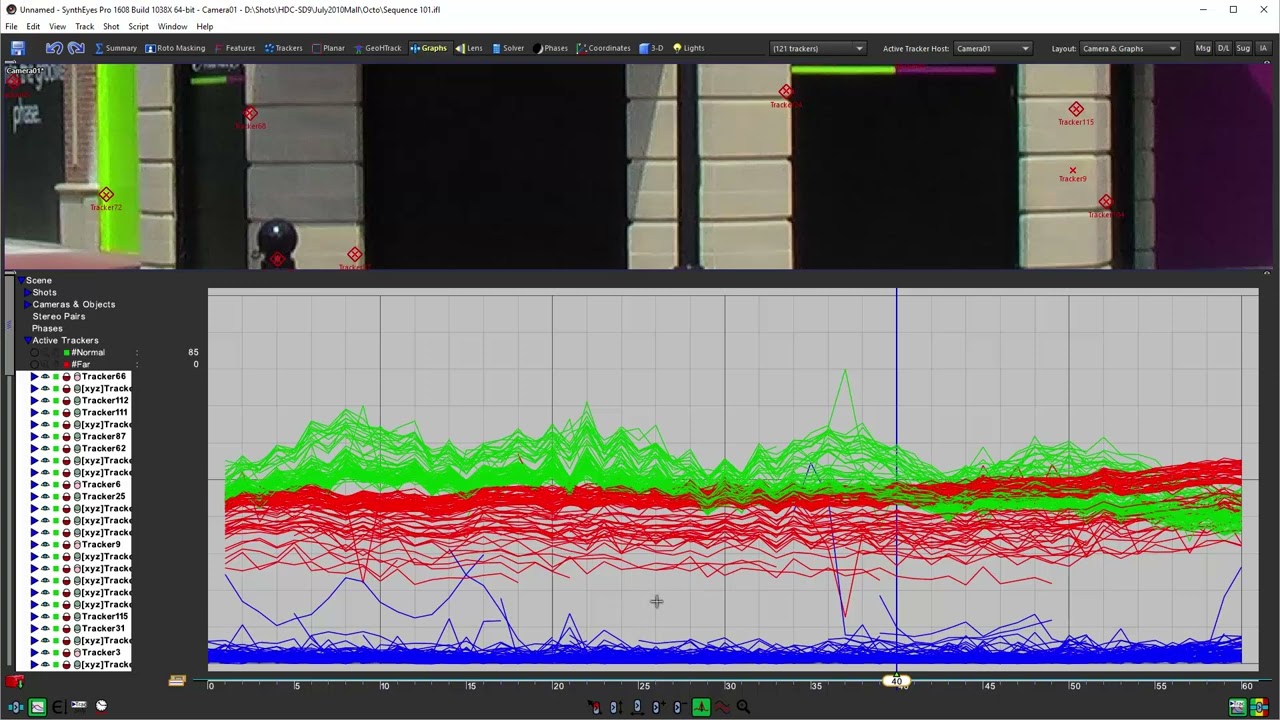Toggle visibility eye of Tracker111
The image size is (1280, 720).
[x=45, y=412]
